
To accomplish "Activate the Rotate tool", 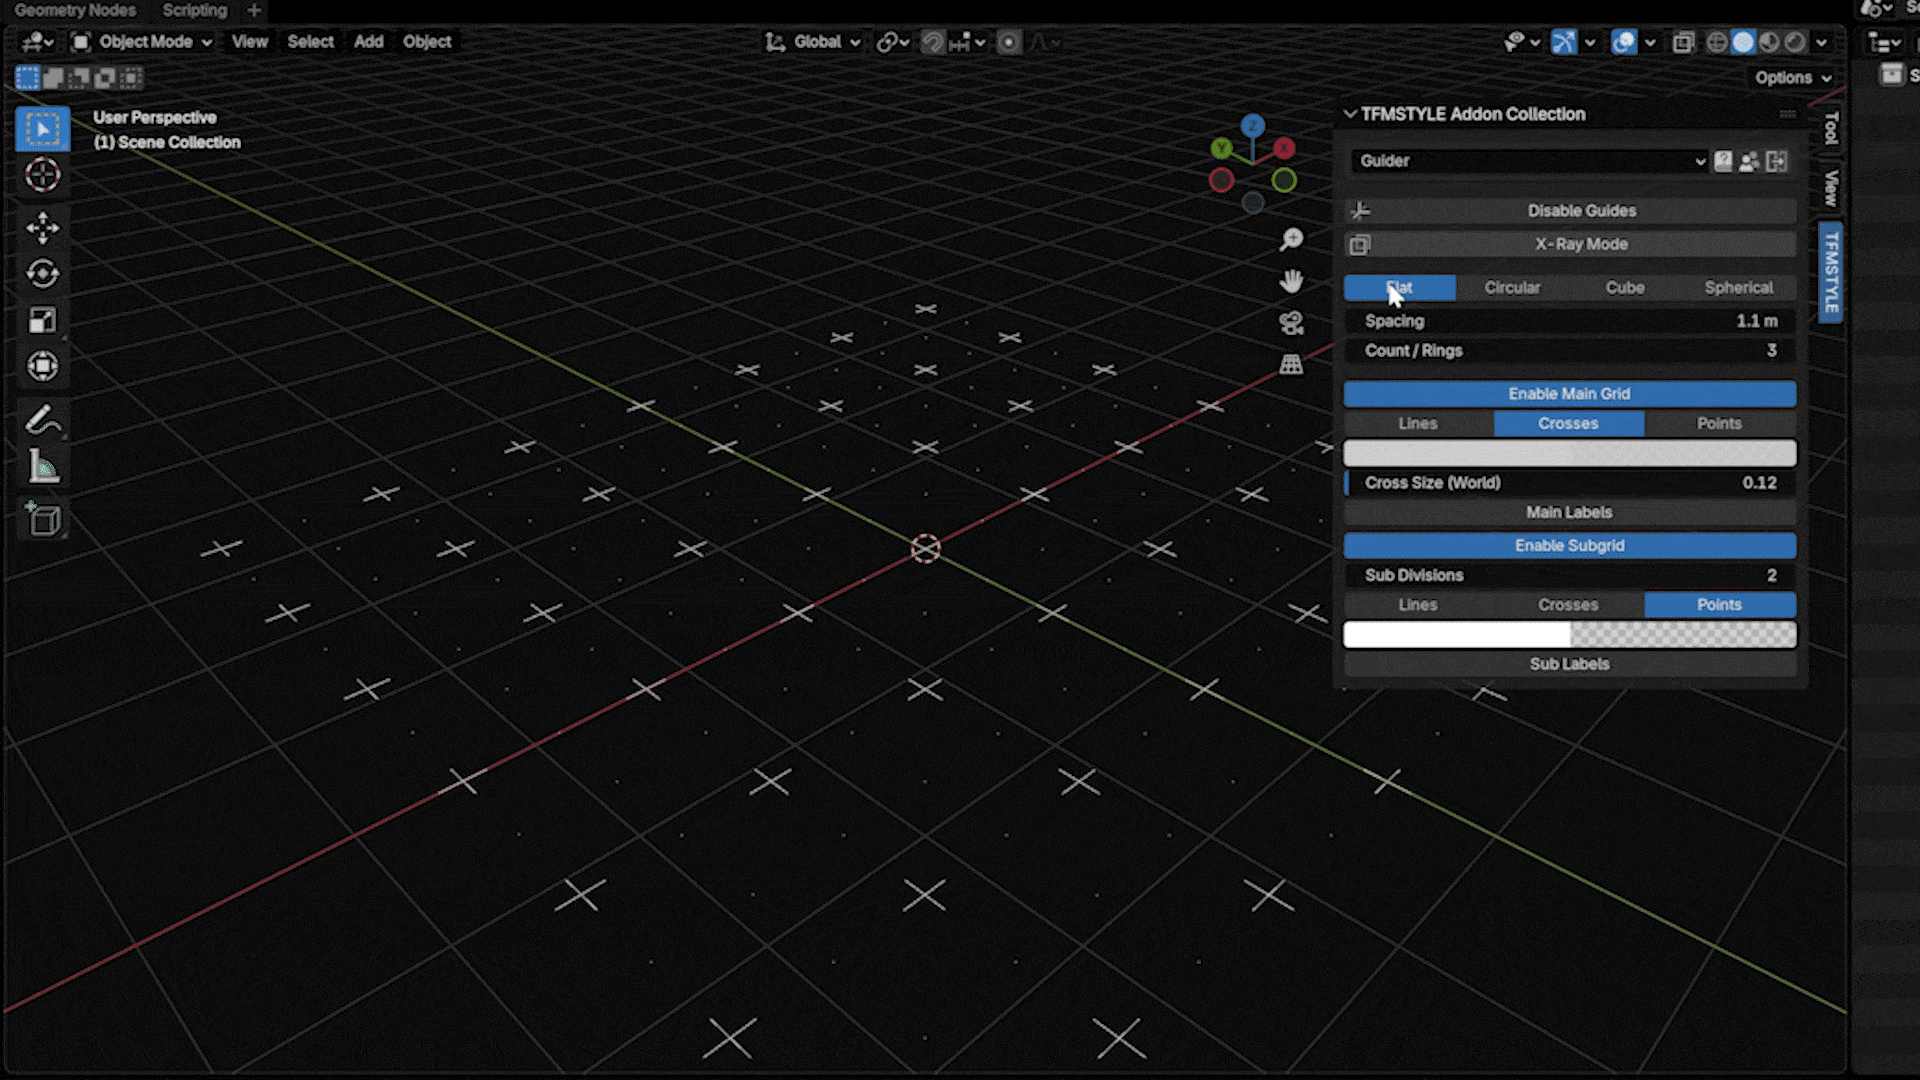I will point(42,274).
